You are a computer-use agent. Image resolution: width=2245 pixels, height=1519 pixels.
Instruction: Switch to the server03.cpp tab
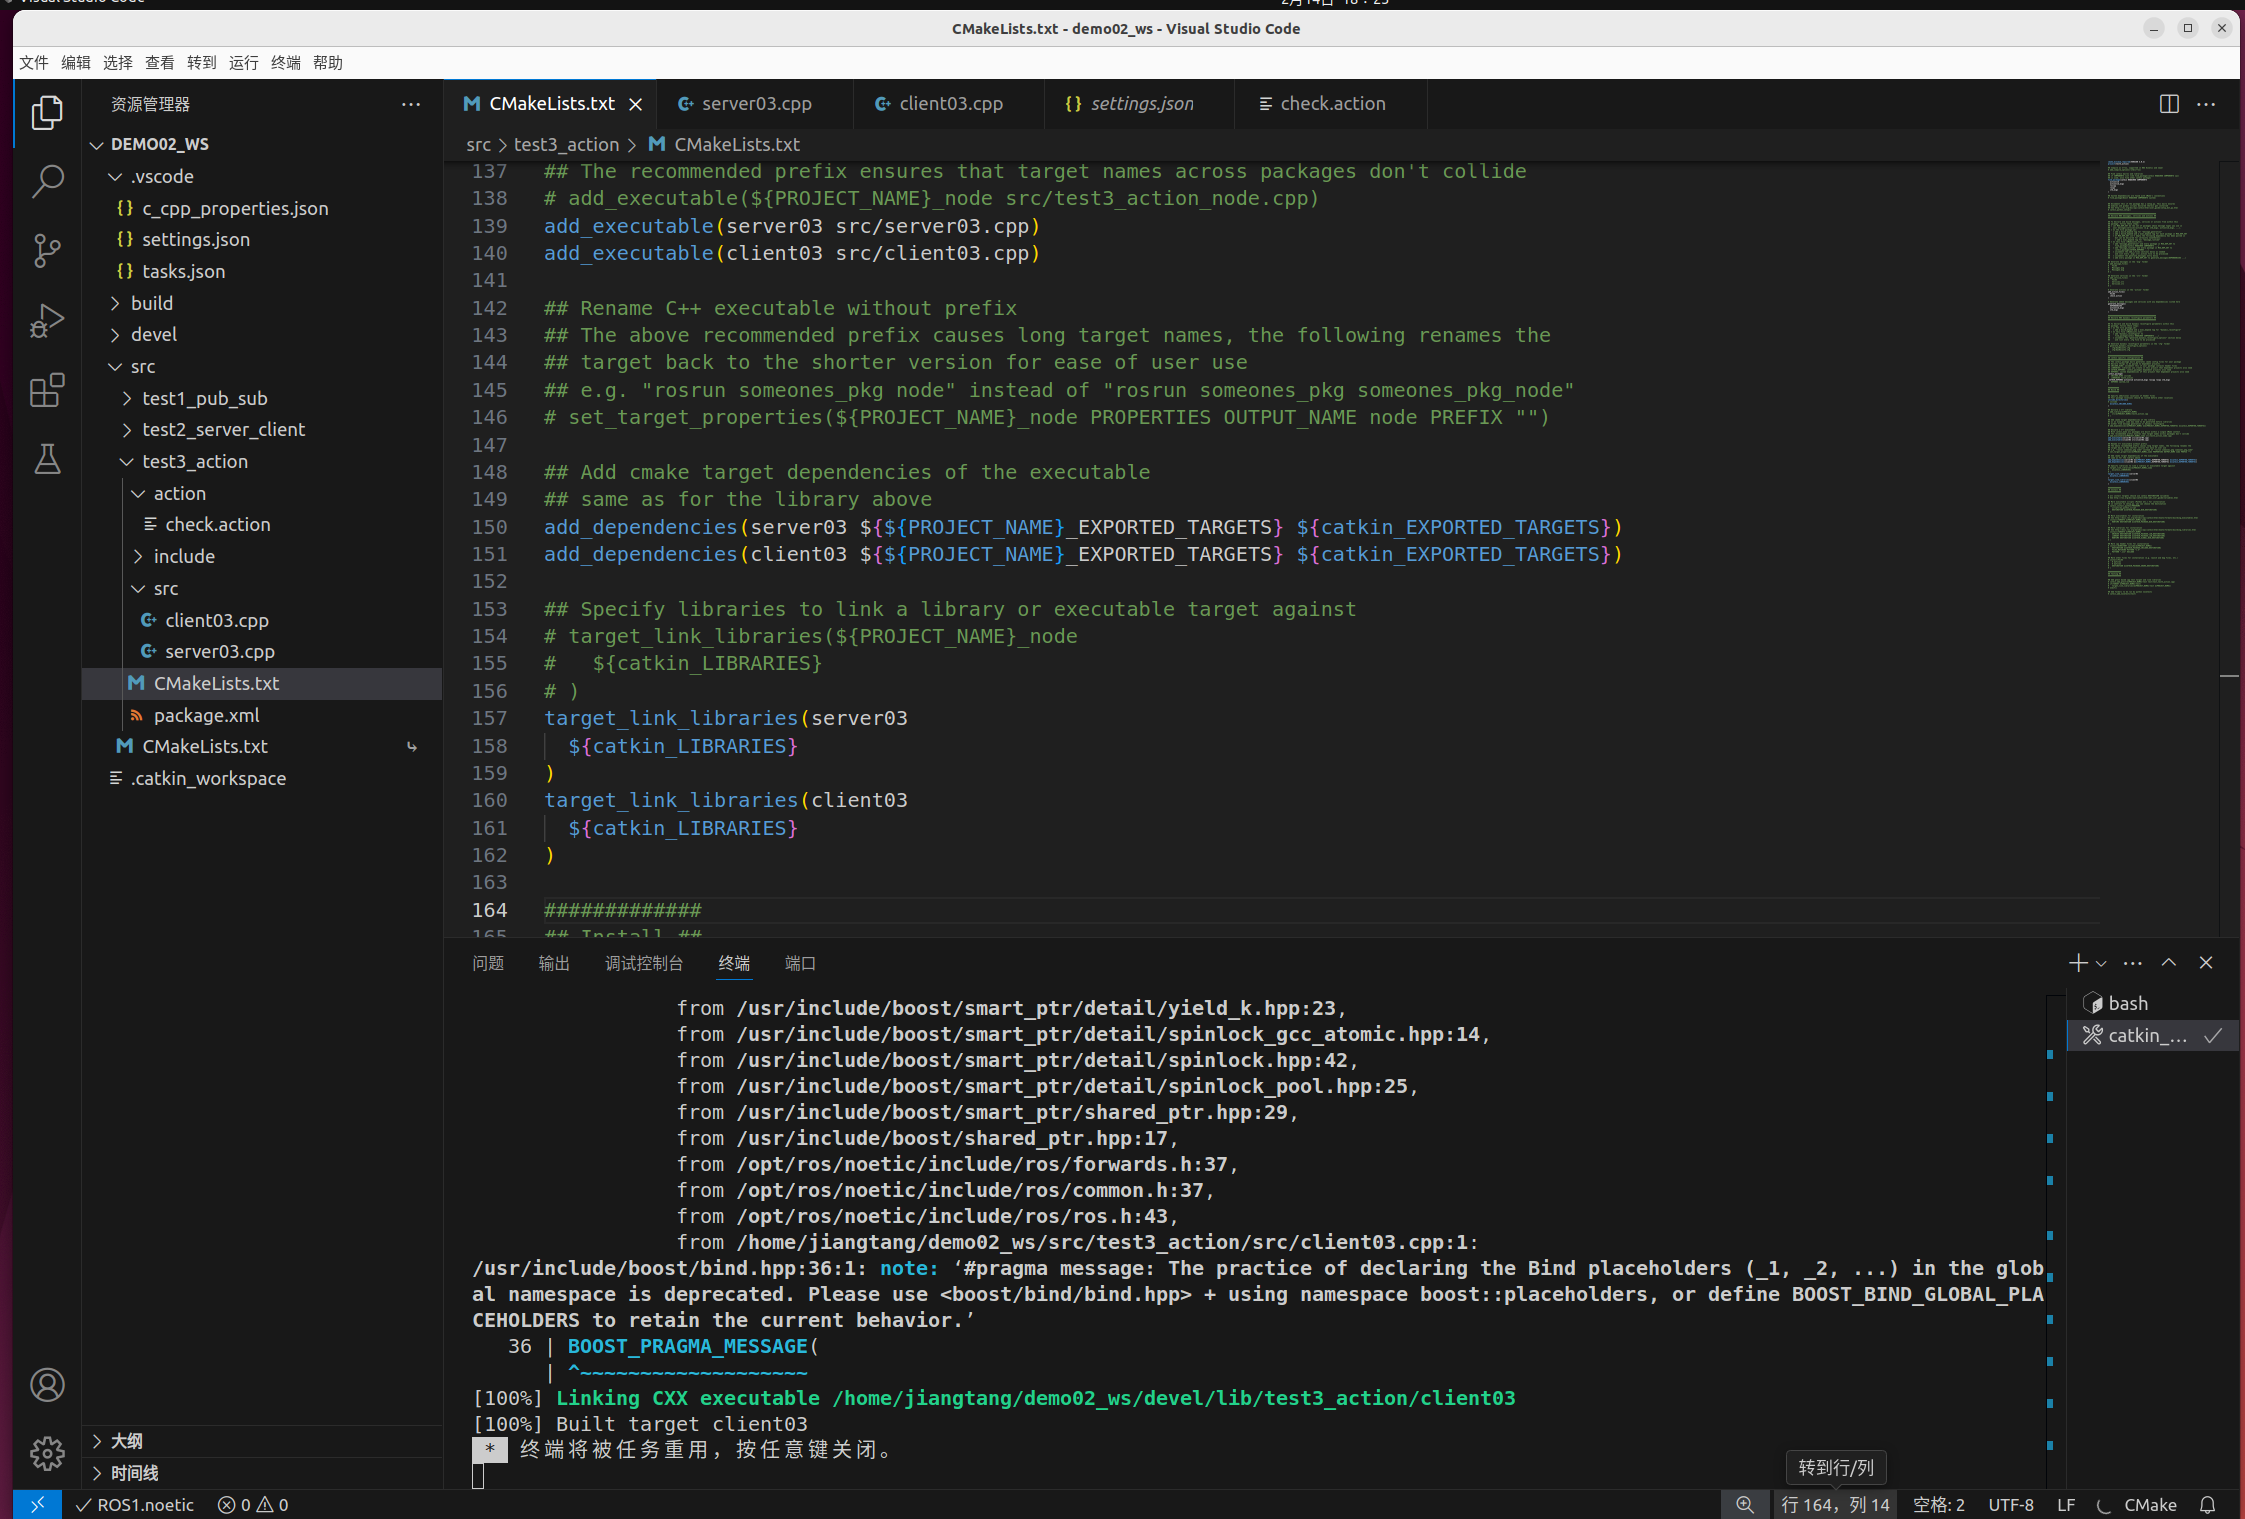755,104
